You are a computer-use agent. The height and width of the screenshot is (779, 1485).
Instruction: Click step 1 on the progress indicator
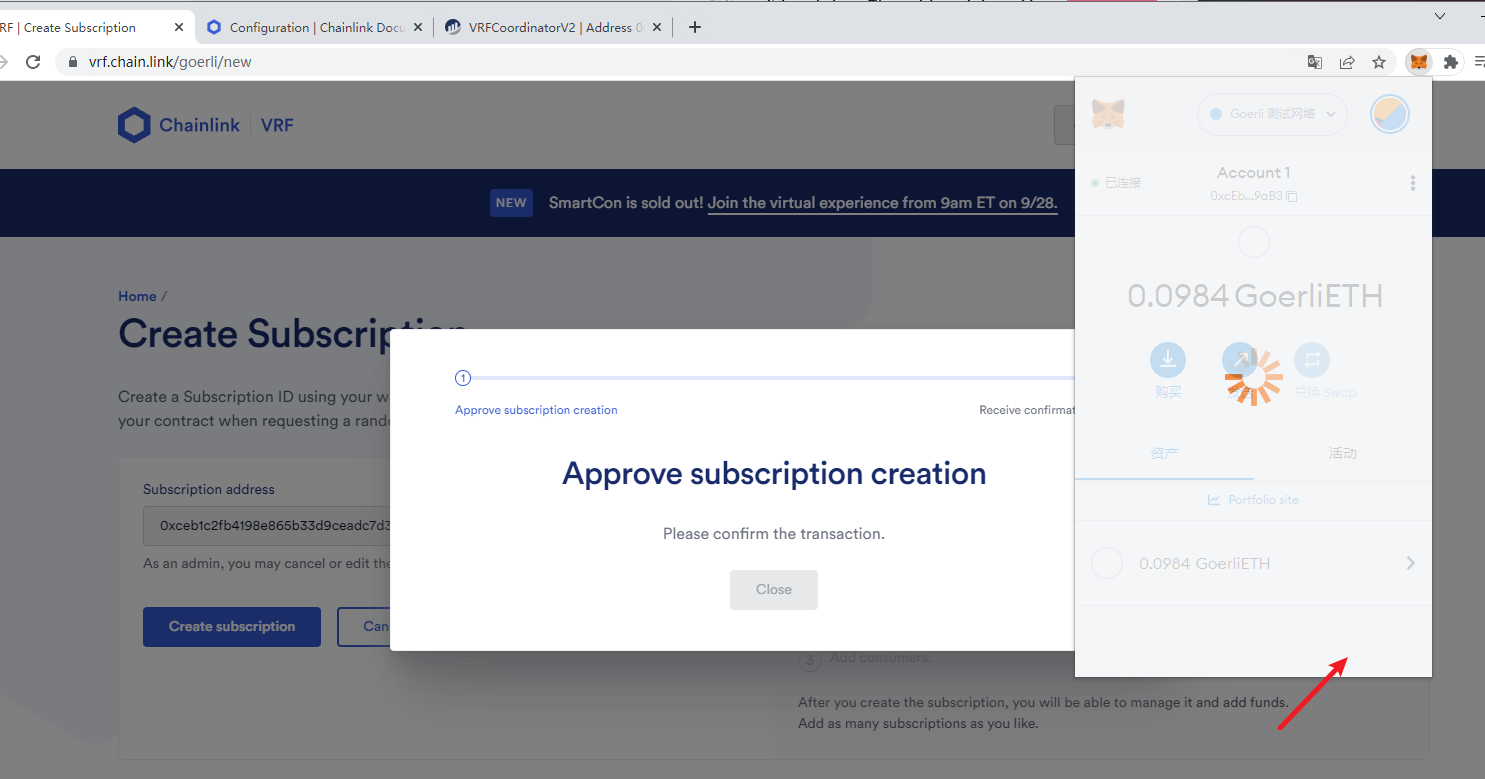[462, 378]
